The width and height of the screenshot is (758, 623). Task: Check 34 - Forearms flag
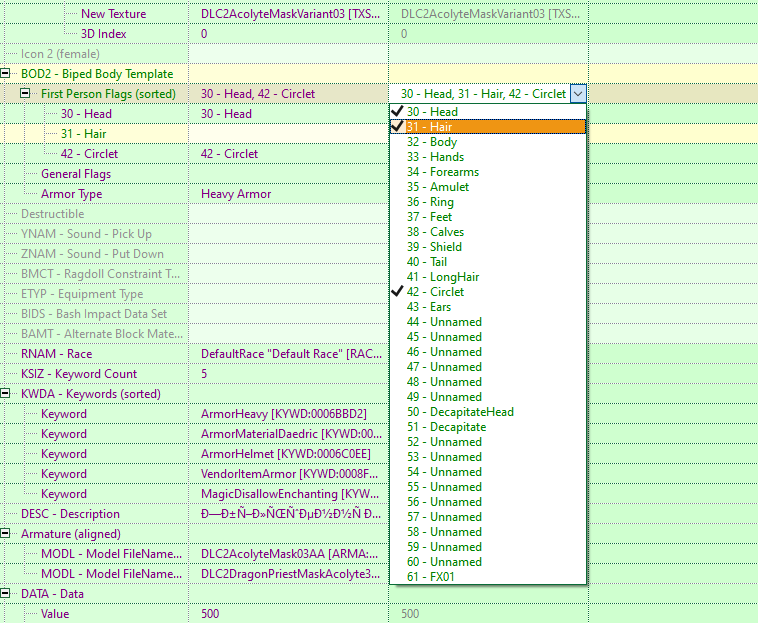[x=488, y=172]
